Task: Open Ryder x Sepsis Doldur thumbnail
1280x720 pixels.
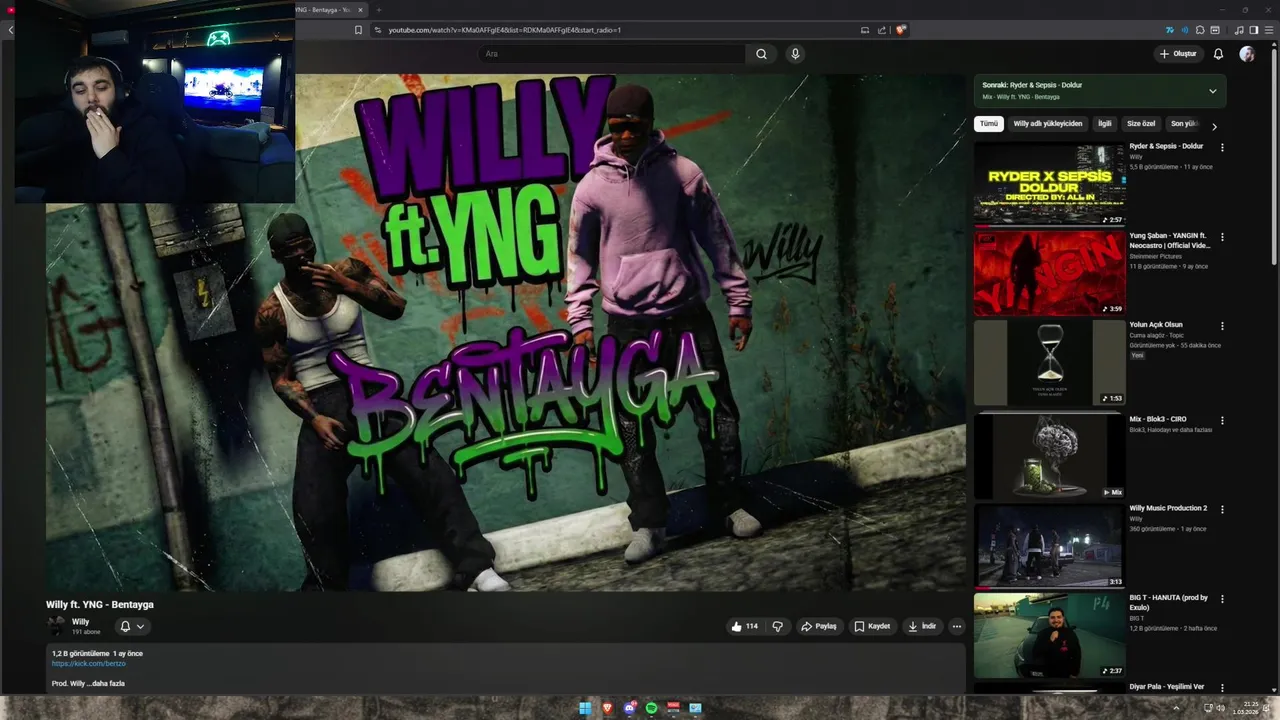Action: [1049, 183]
